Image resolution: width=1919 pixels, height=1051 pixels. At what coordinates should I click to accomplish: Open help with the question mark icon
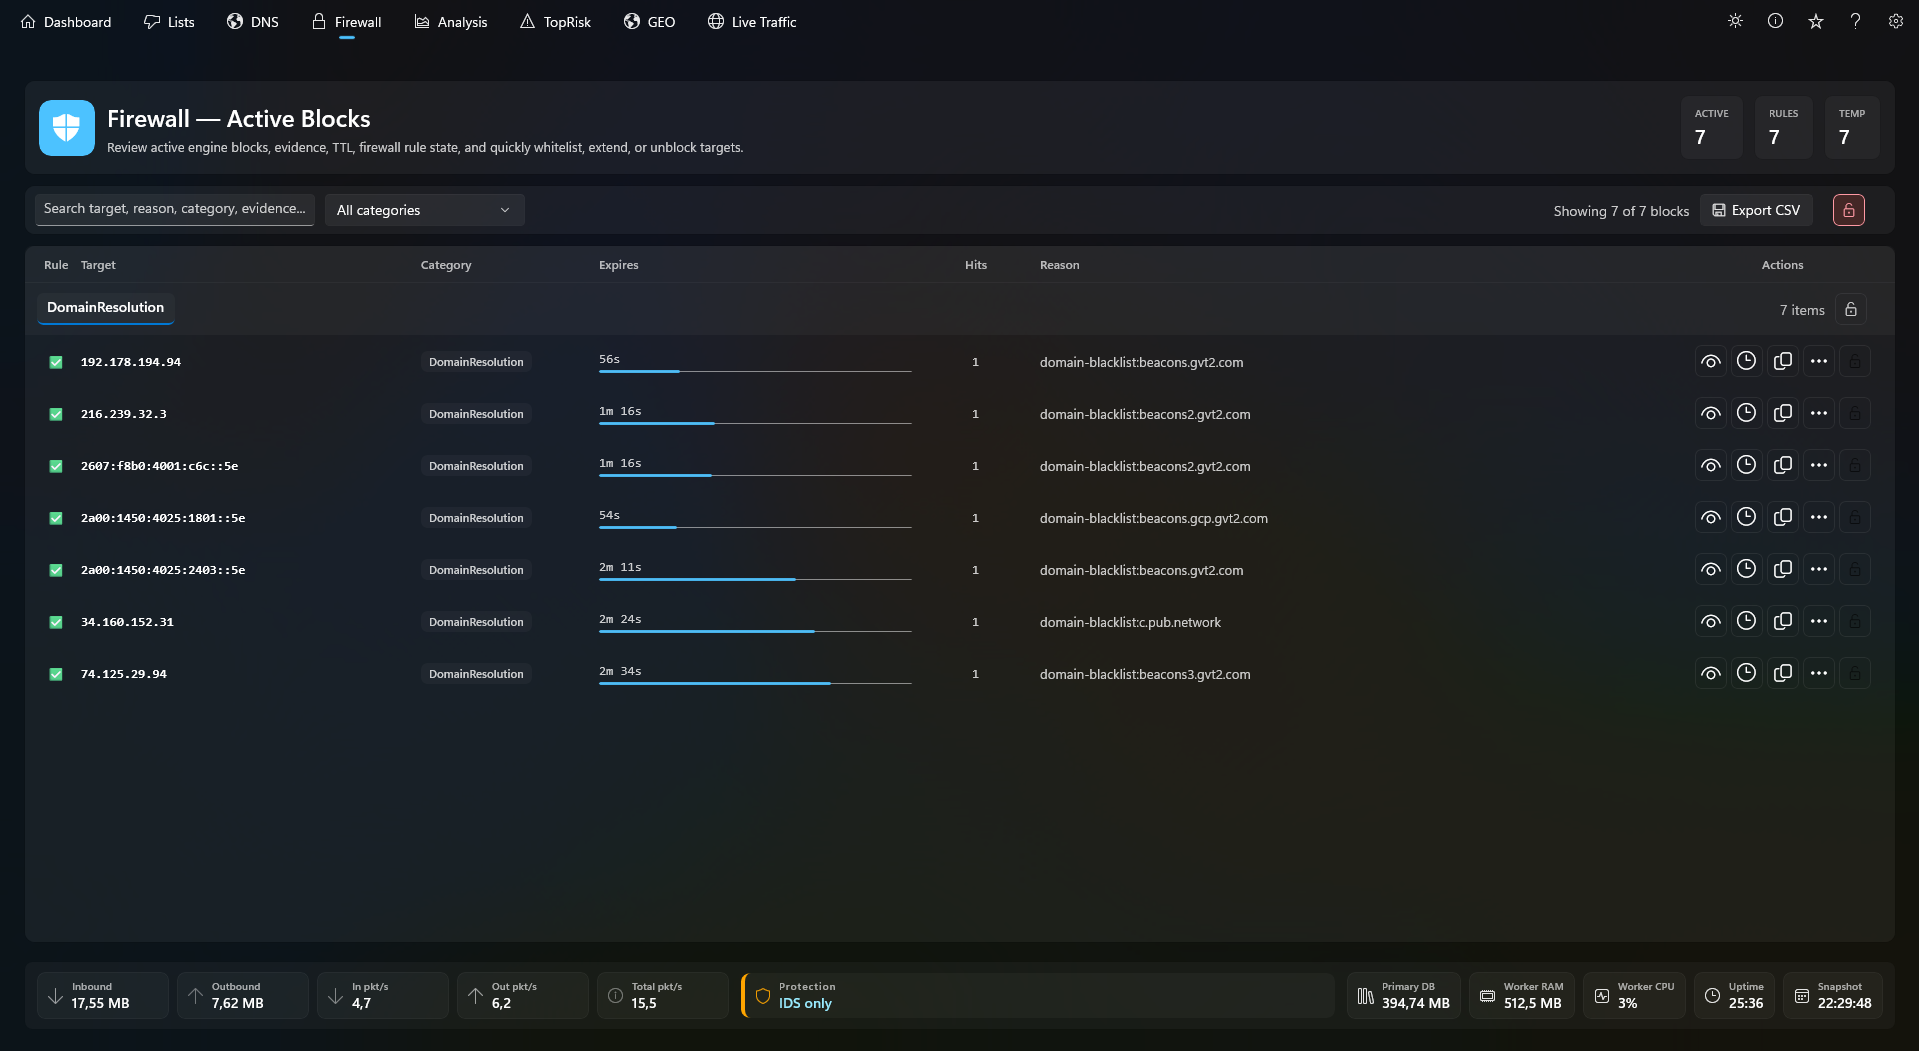click(1855, 21)
